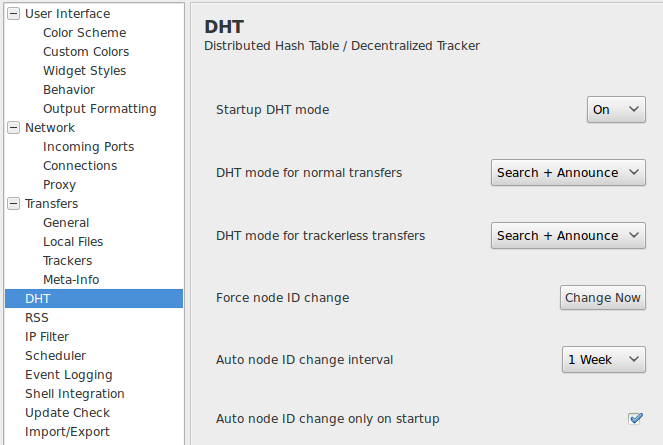Open Auto node ID change interval dropdown

click(x=604, y=360)
